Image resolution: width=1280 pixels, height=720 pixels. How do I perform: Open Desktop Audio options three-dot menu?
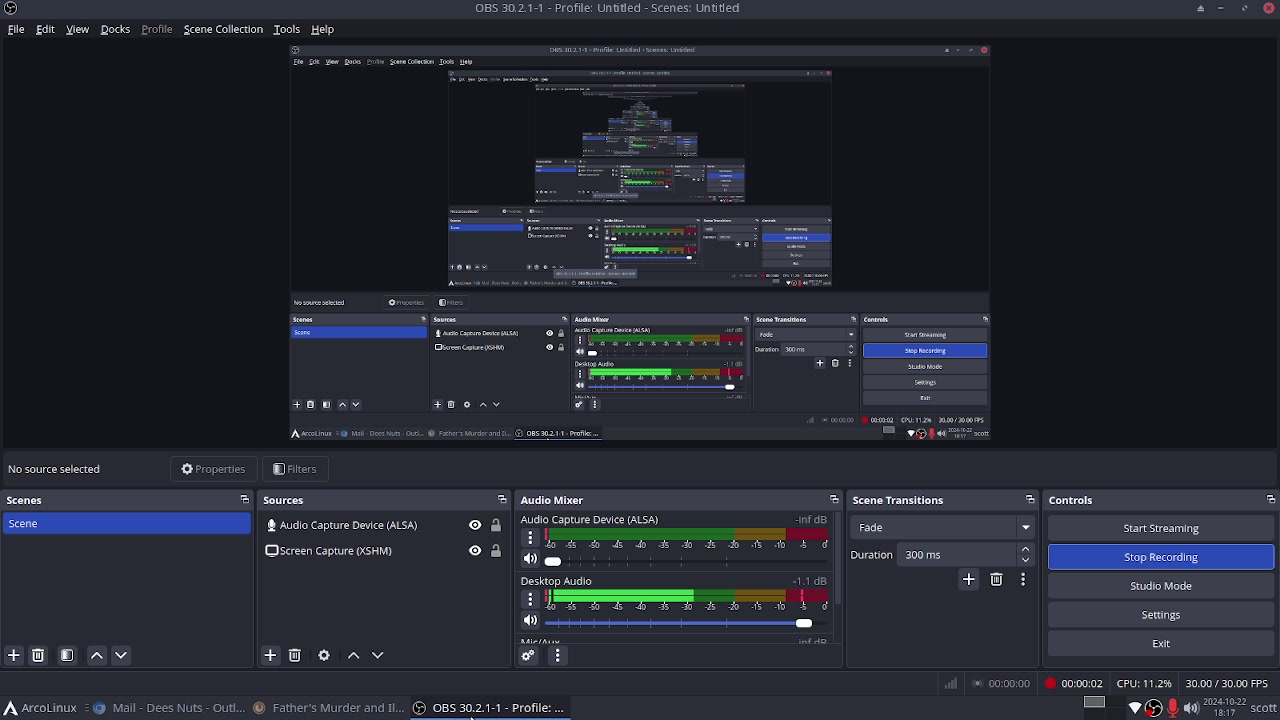pos(530,599)
